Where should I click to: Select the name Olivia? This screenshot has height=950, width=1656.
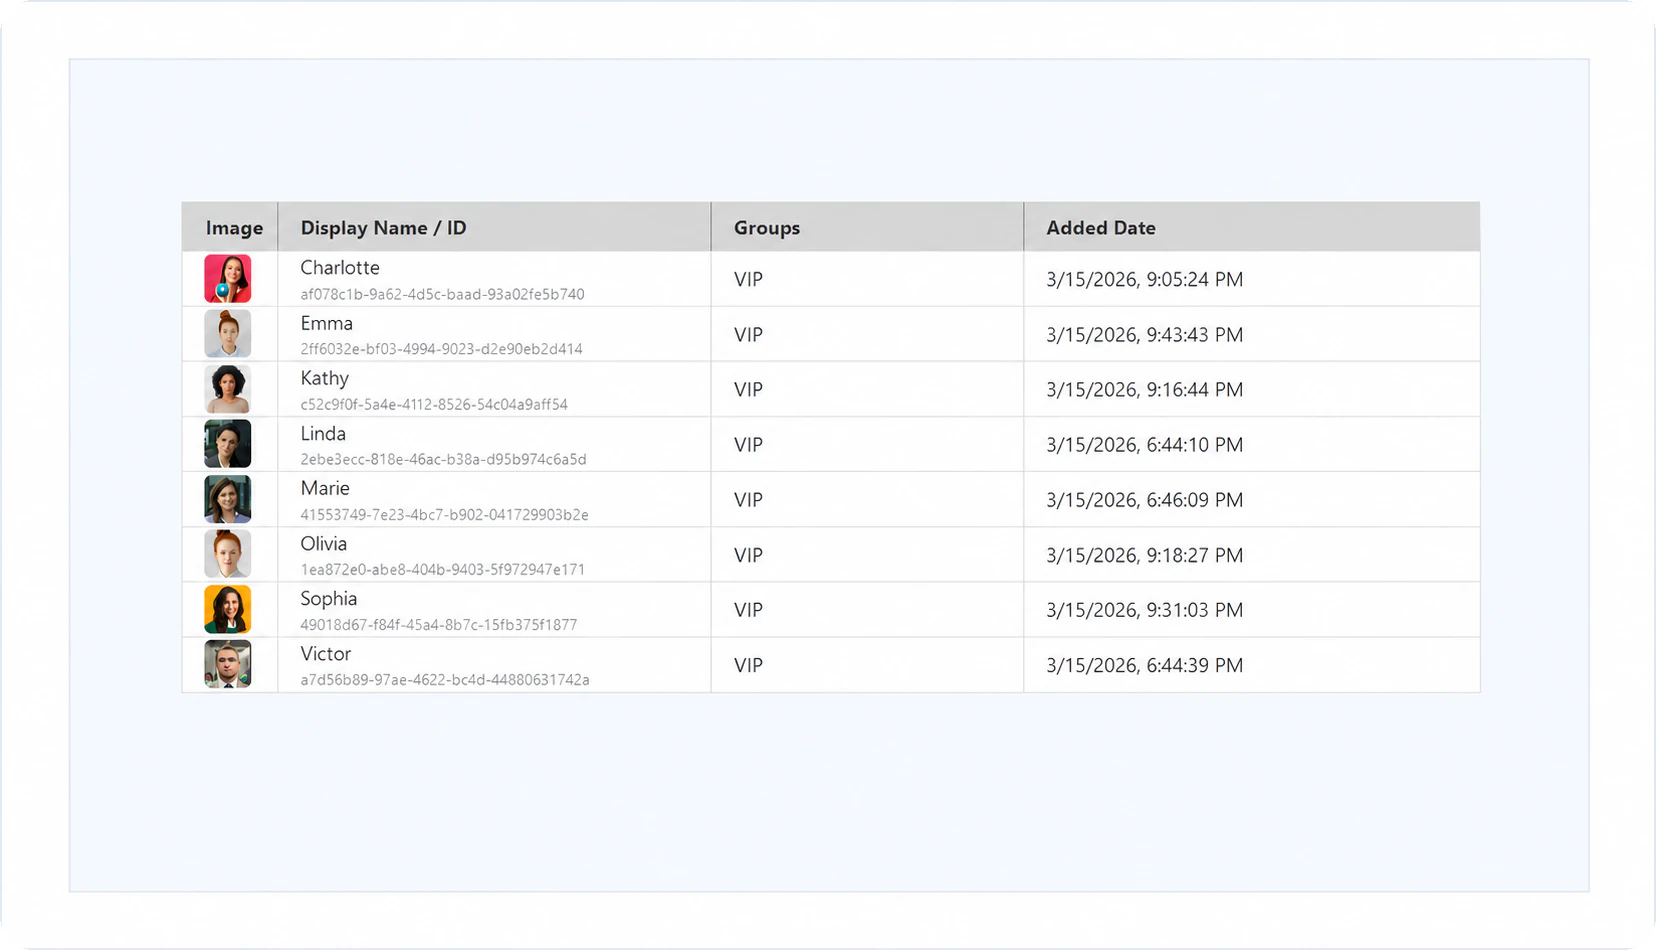(x=324, y=543)
